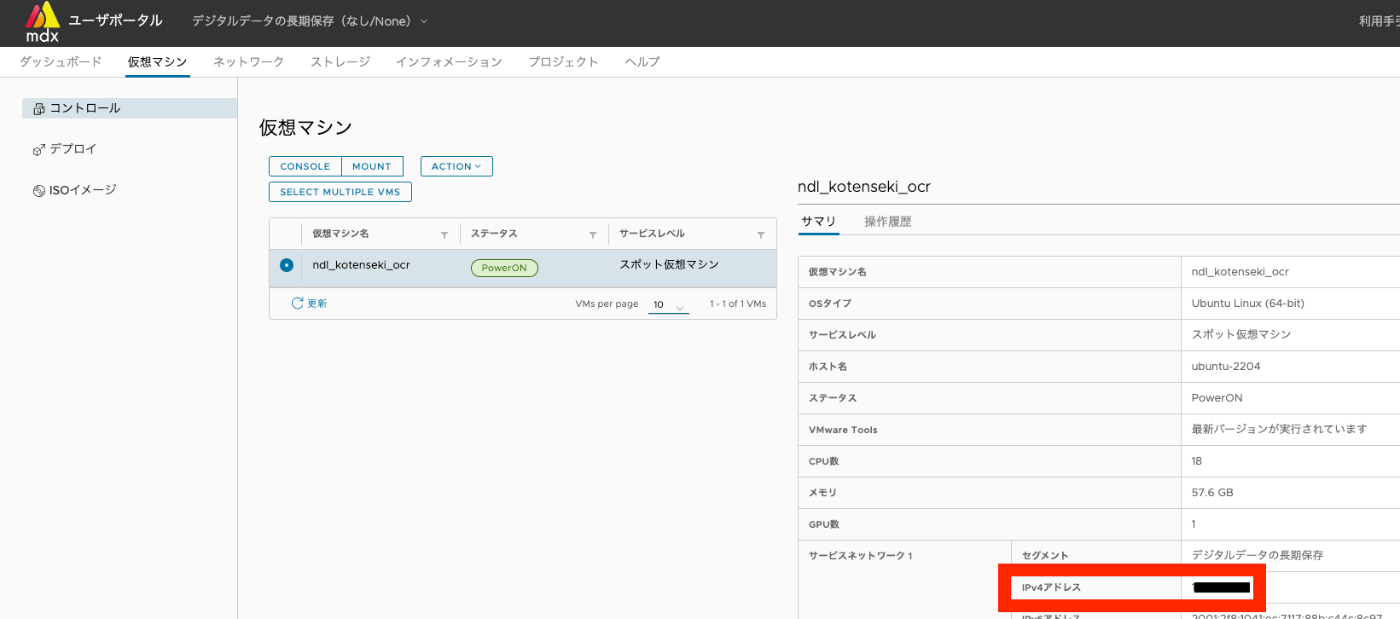Click the サービスネットワーク 1 label
This screenshot has width=1400, height=619.
[861, 556]
